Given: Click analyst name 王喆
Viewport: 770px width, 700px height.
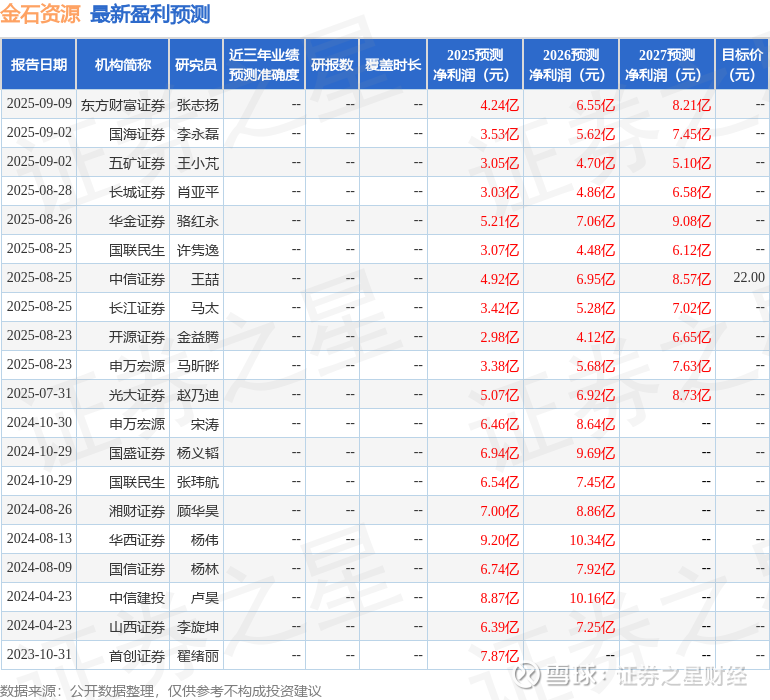Looking at the screenshot, I should pos(205,280).
